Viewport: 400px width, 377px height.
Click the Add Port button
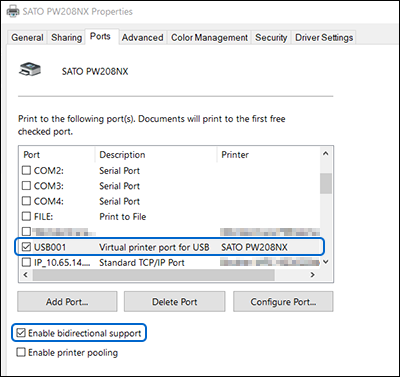coord(67,302)
